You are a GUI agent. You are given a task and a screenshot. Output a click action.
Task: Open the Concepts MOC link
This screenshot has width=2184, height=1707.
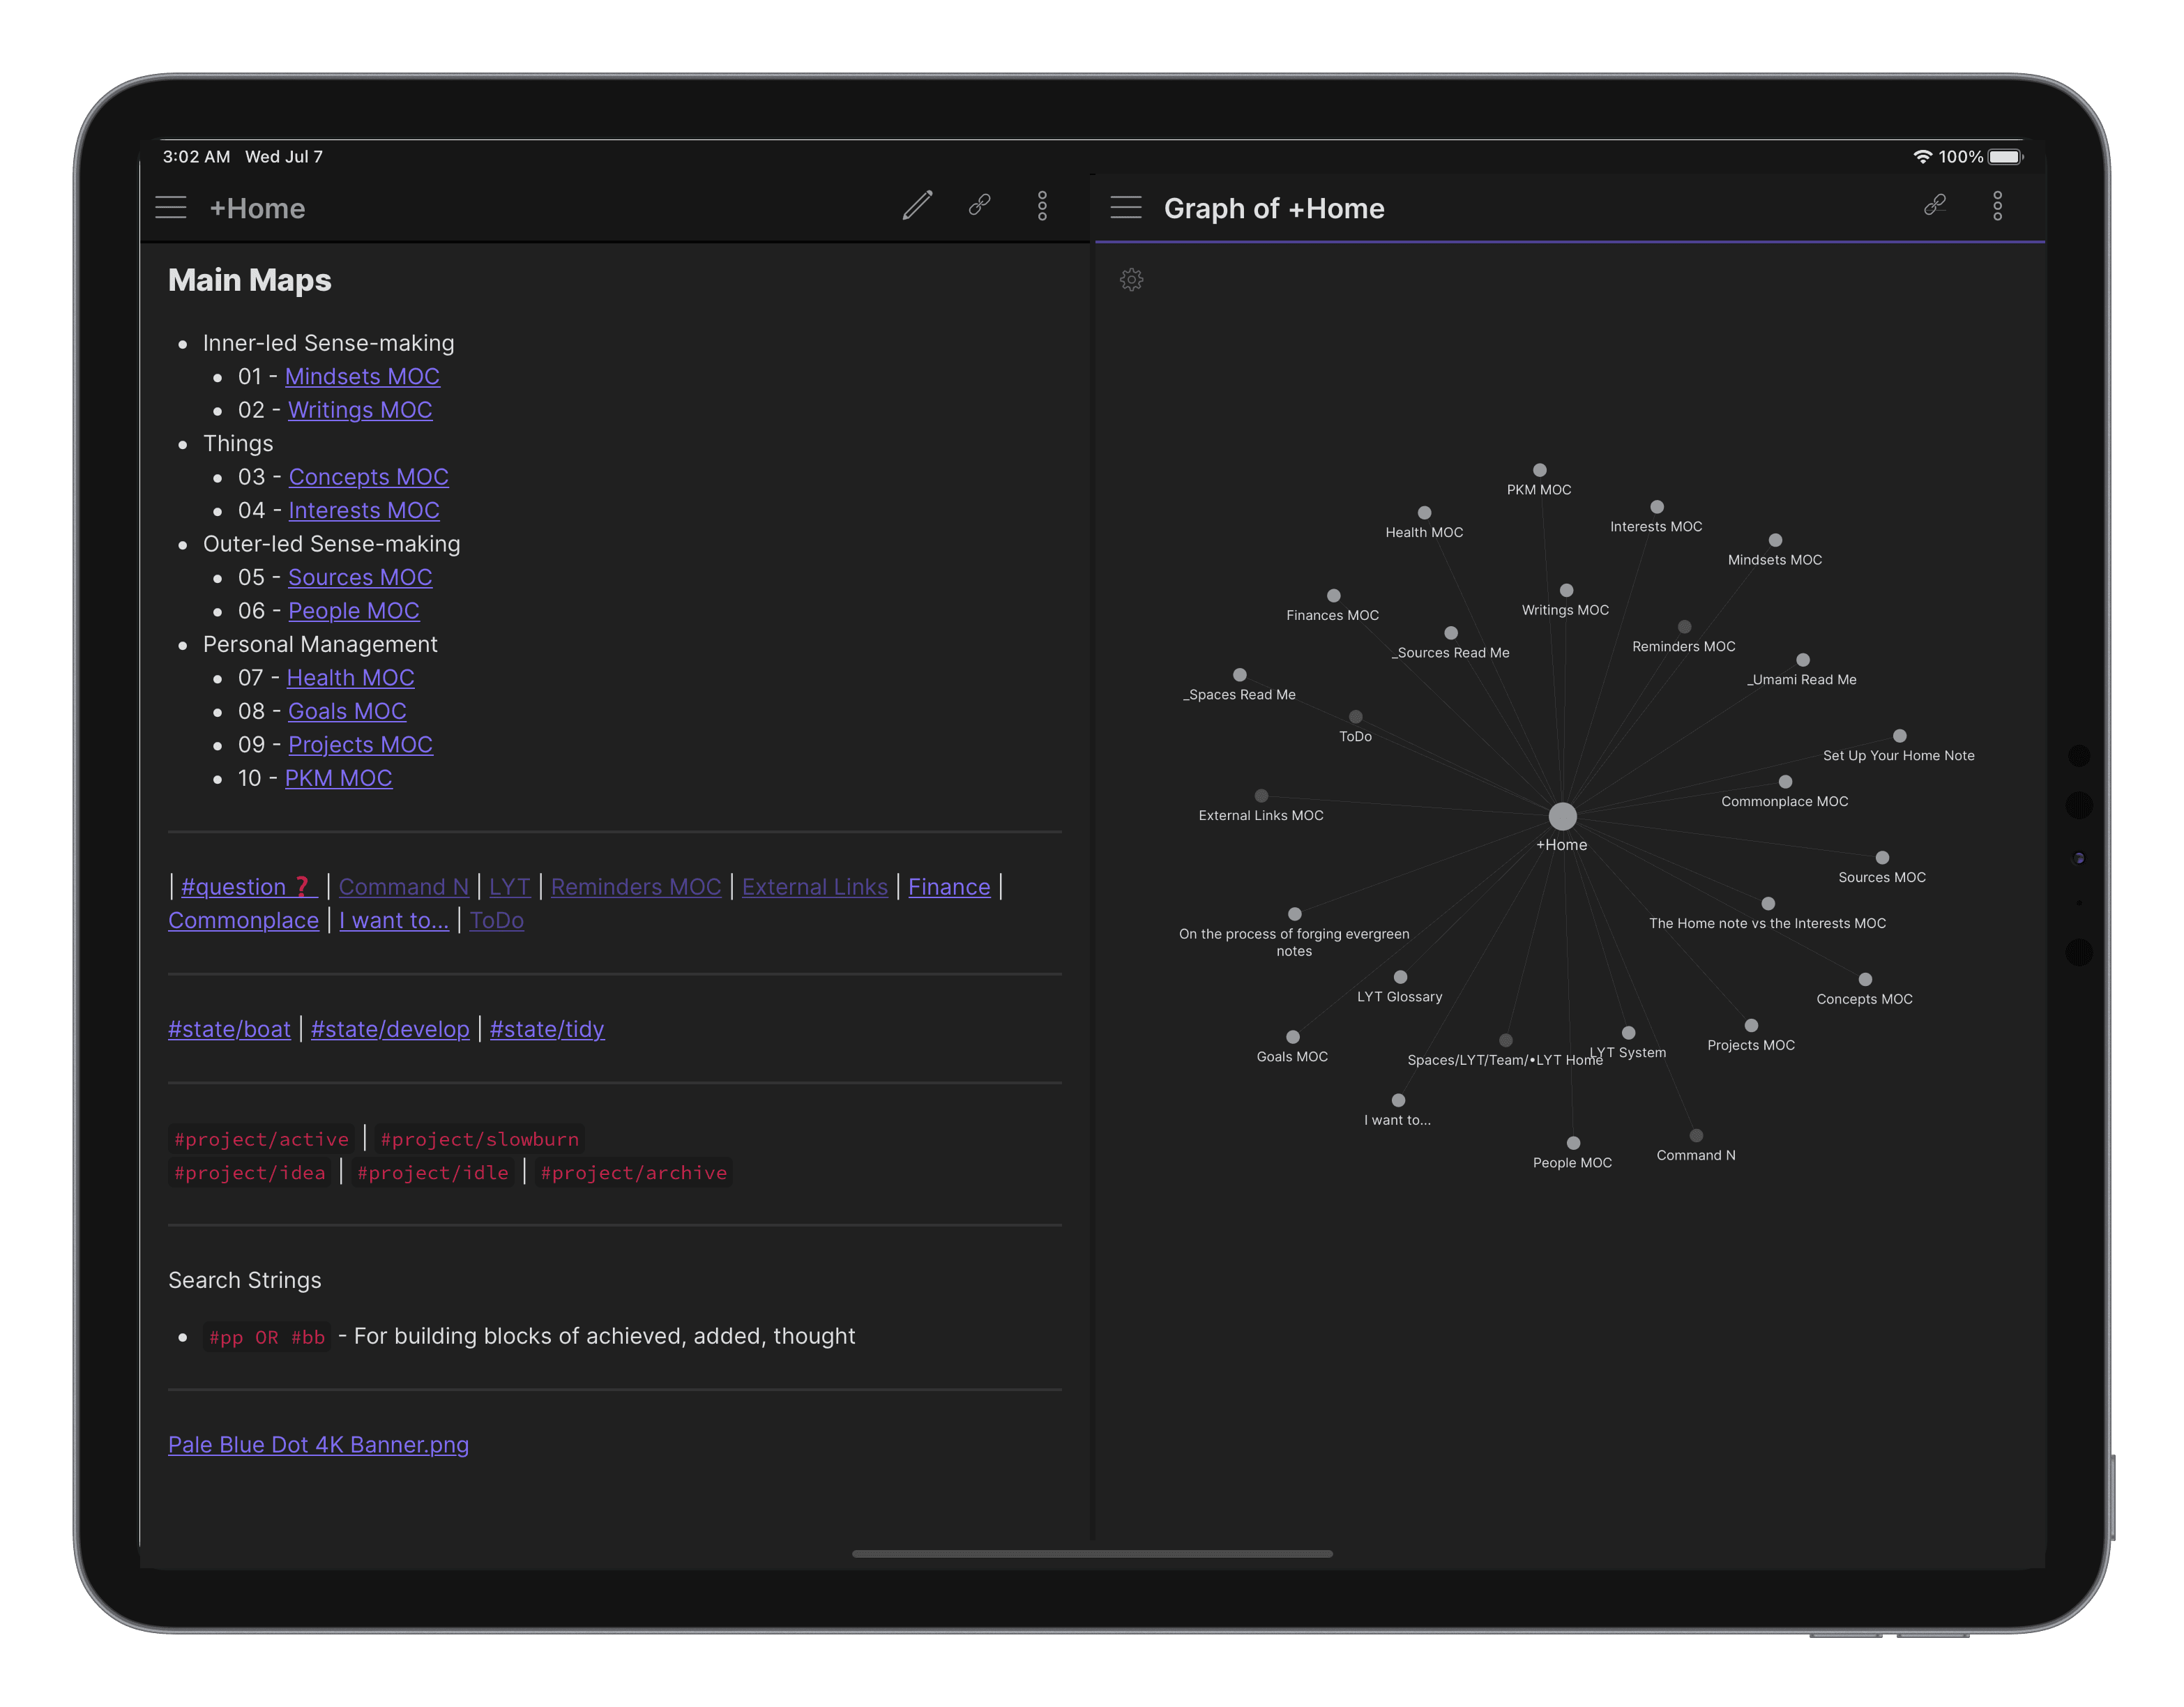[x=368, y=477]
